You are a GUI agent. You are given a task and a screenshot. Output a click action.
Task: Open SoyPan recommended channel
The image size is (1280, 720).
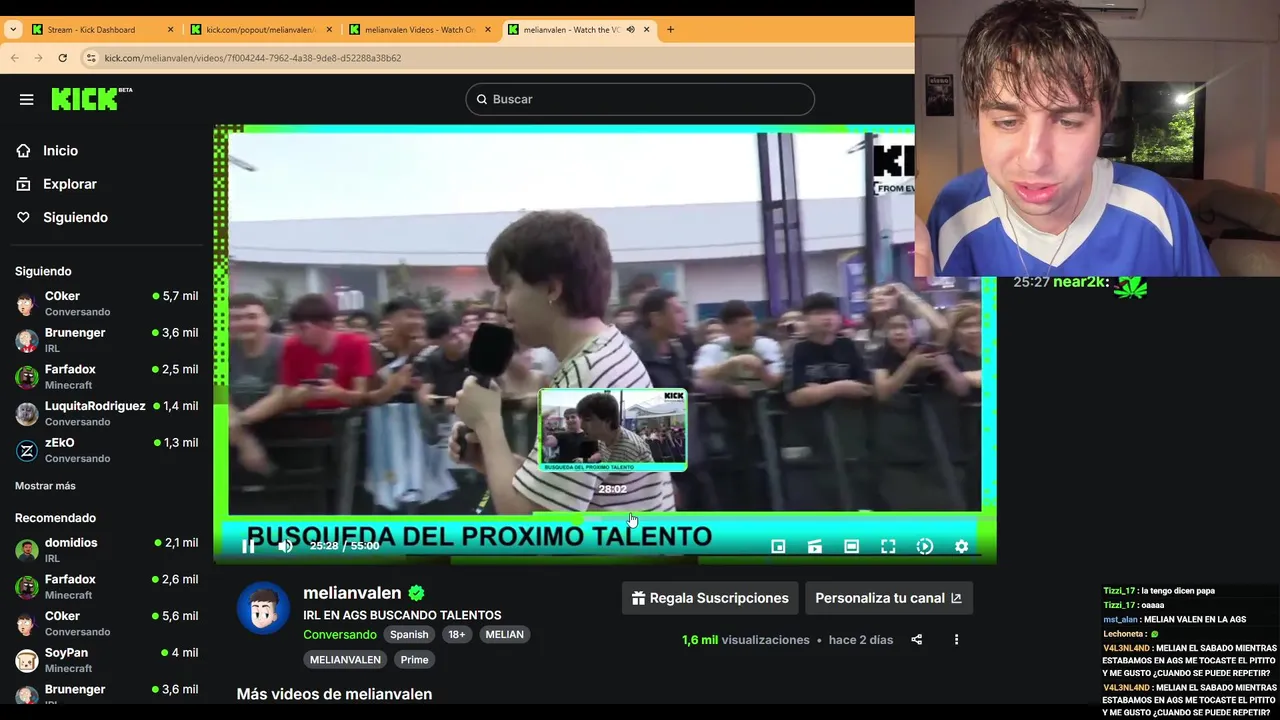(105, 660)
